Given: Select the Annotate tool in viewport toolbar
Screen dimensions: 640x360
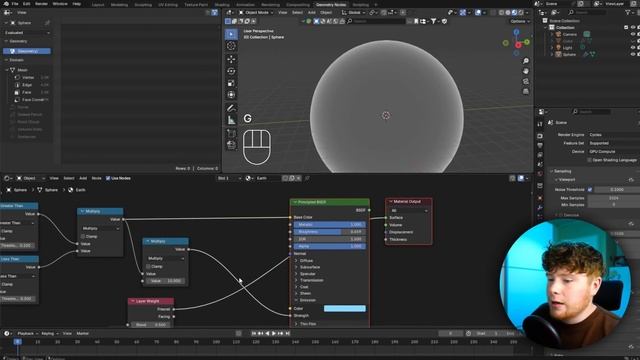Looking at the screenshot, I should coord(231,108).
